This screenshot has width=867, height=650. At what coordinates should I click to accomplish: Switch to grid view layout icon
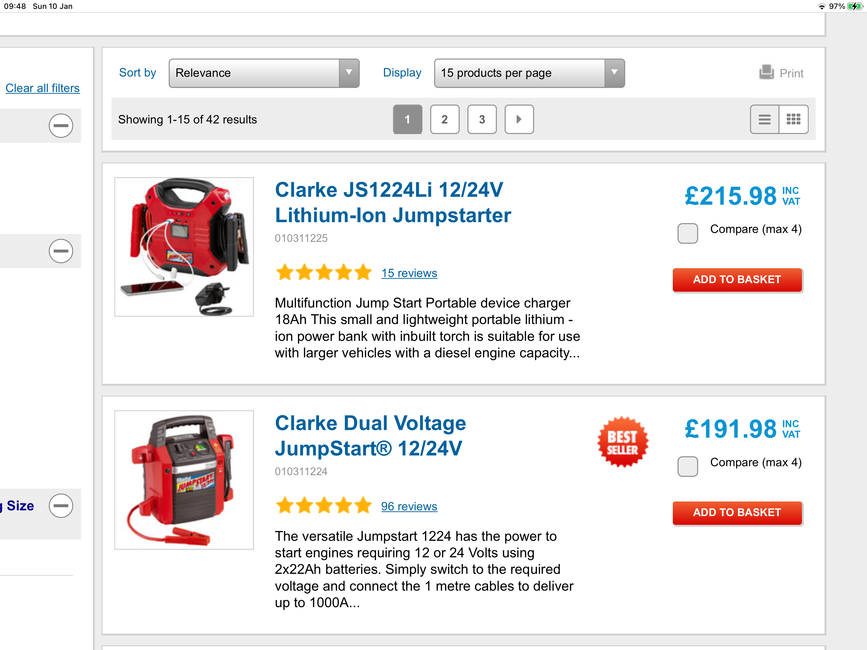pos(793,119)
